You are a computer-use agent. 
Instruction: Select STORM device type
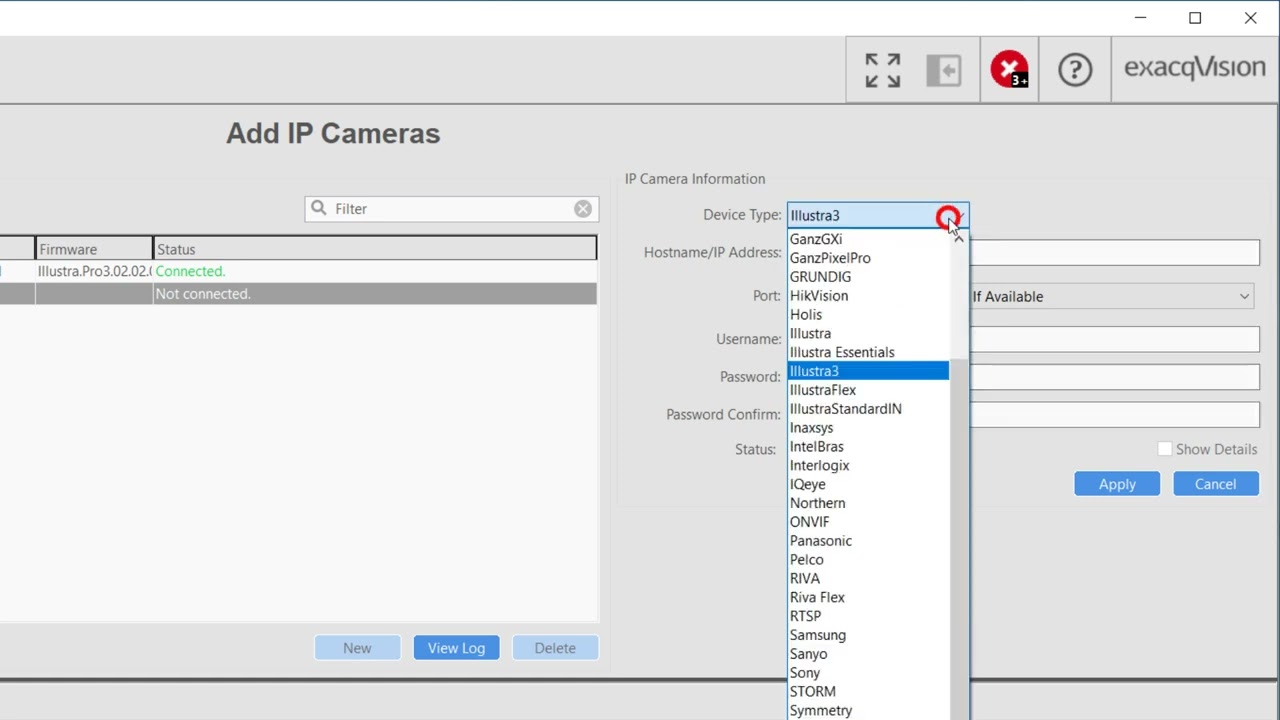[868, 692]
